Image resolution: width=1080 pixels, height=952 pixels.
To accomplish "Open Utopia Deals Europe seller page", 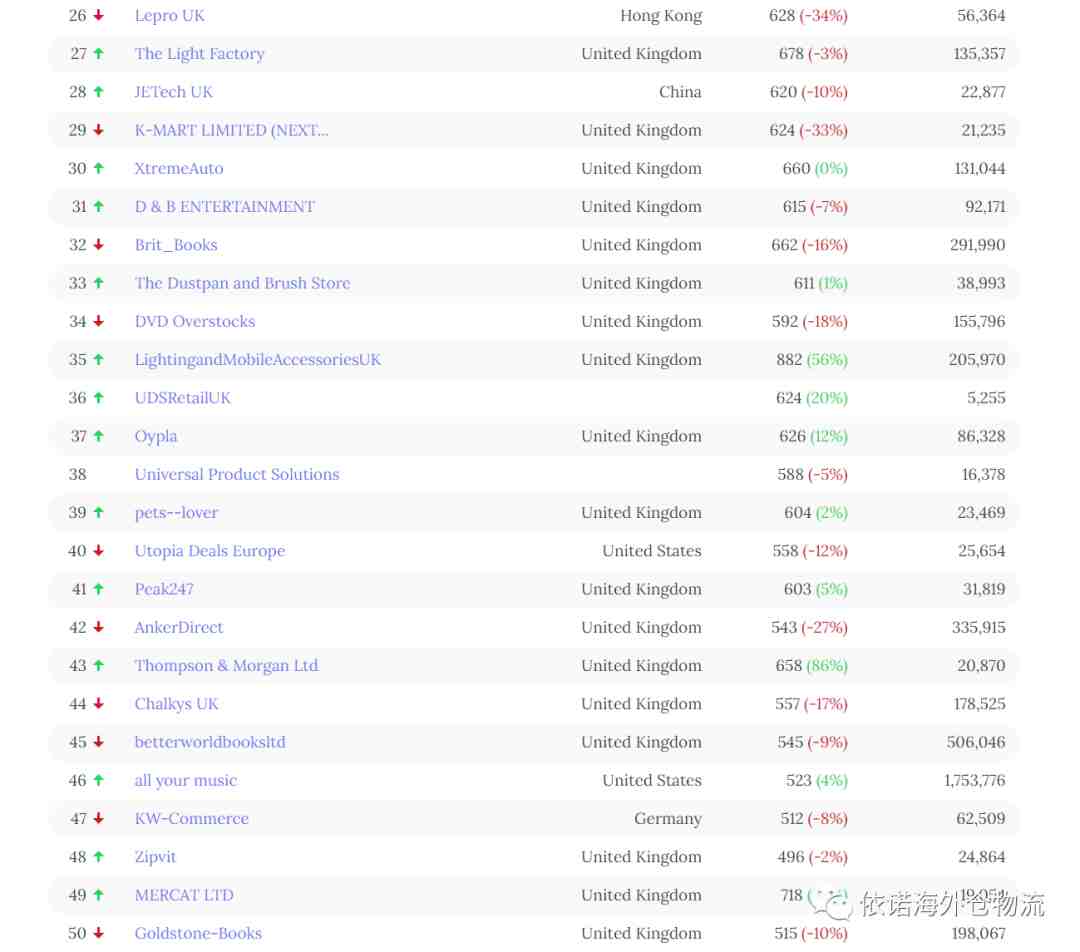I will (x=210, y=551).
